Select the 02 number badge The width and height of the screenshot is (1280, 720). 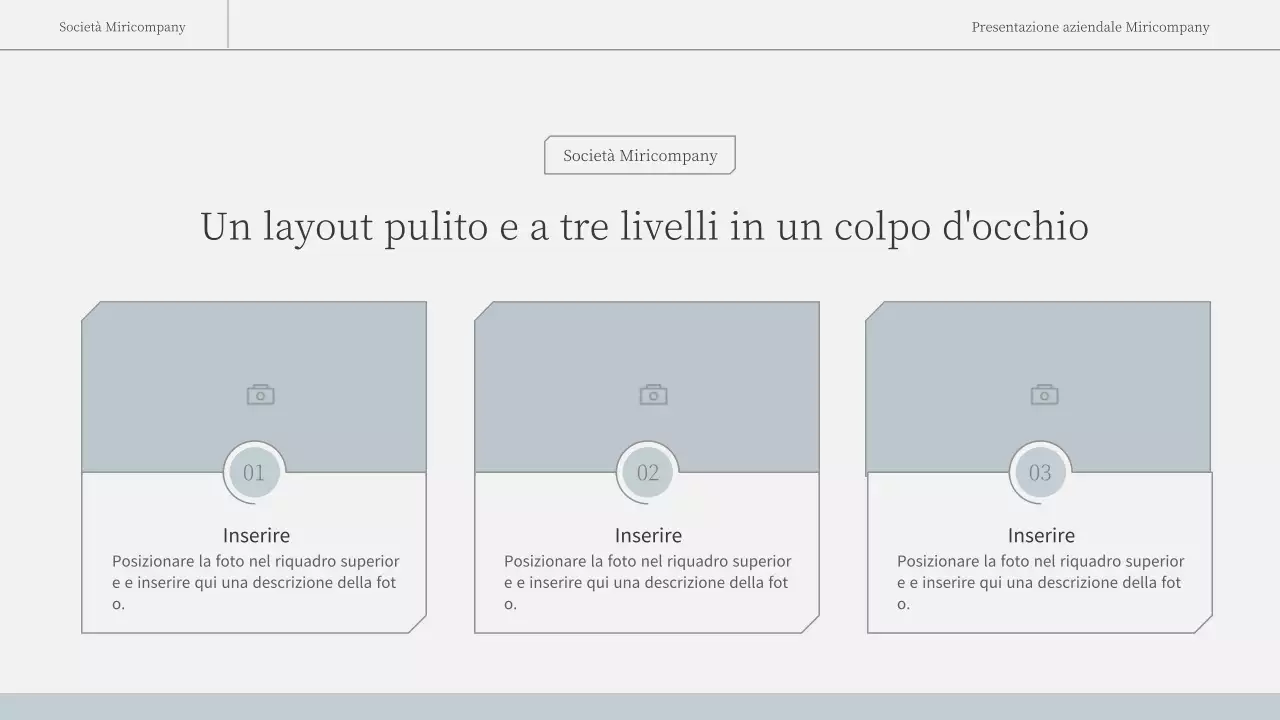[x=646, y=472]
